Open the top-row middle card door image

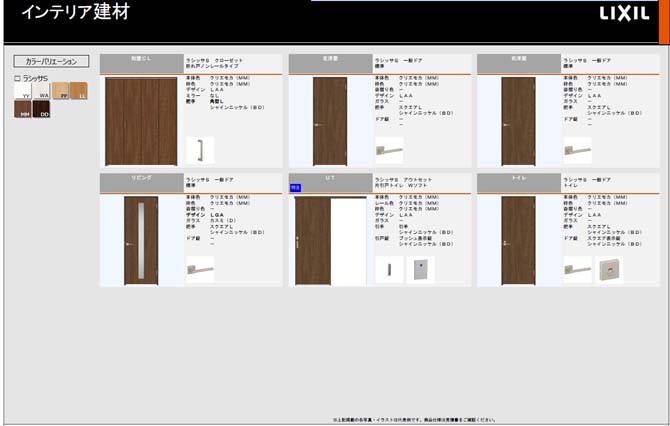(330, 121)
